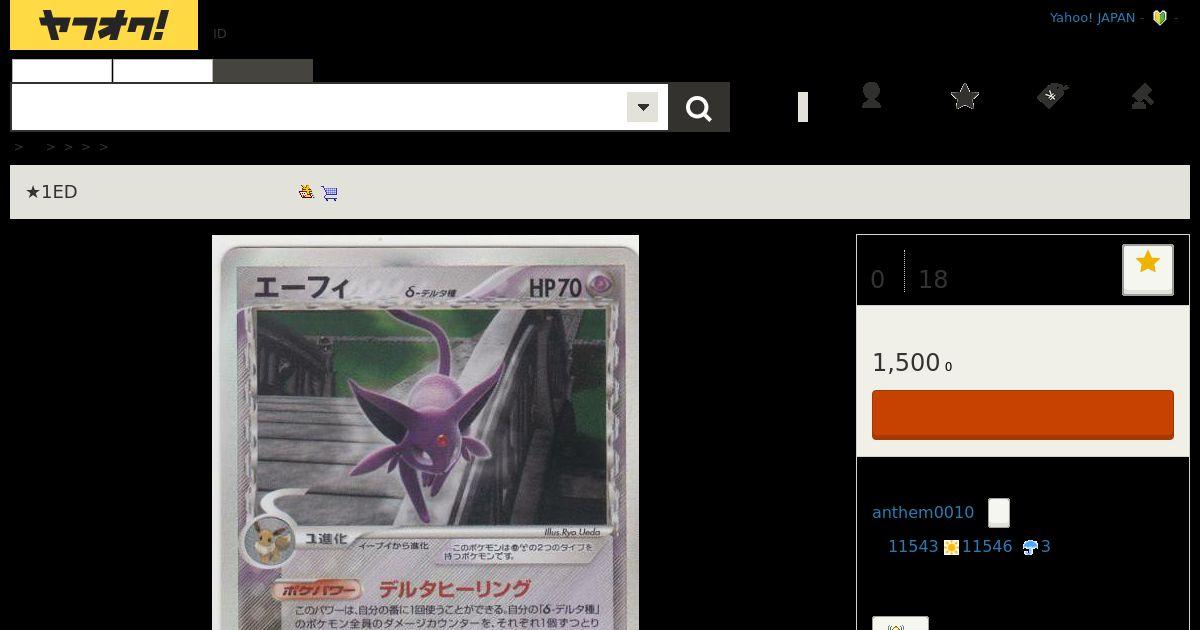Click the 1,500 current price text

[x=906, y=363]
